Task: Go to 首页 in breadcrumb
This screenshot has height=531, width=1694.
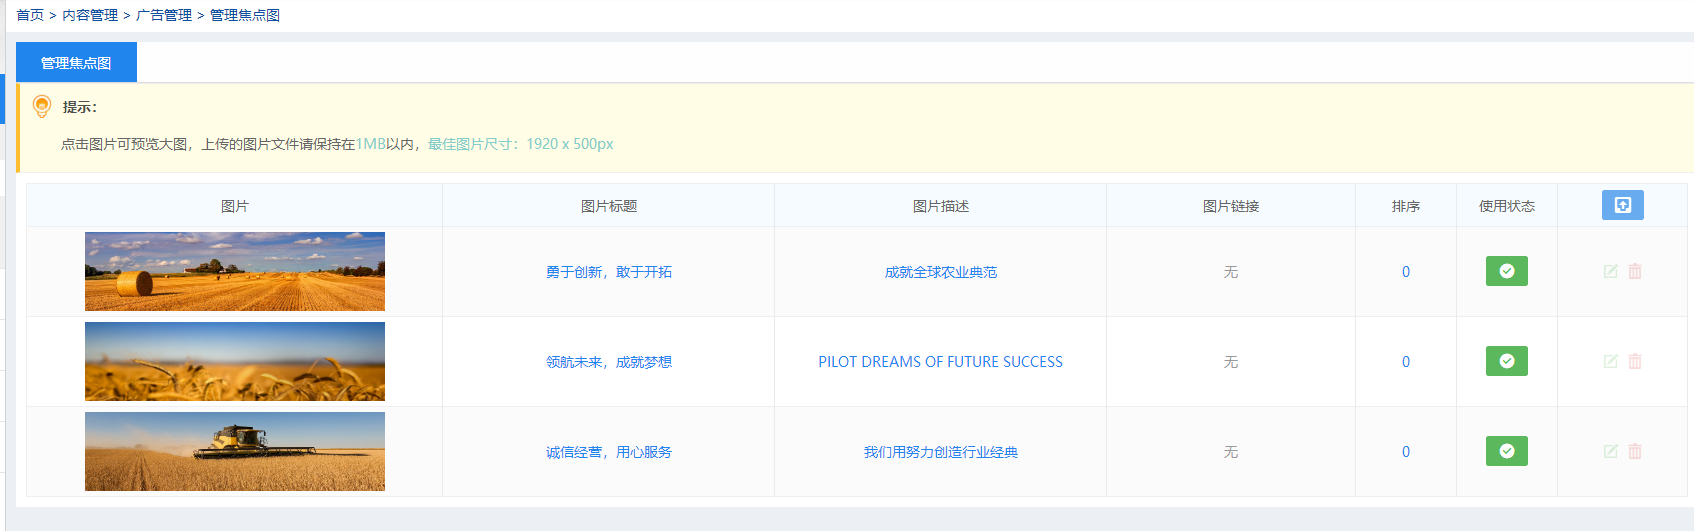Action: [x=30, y=15]
